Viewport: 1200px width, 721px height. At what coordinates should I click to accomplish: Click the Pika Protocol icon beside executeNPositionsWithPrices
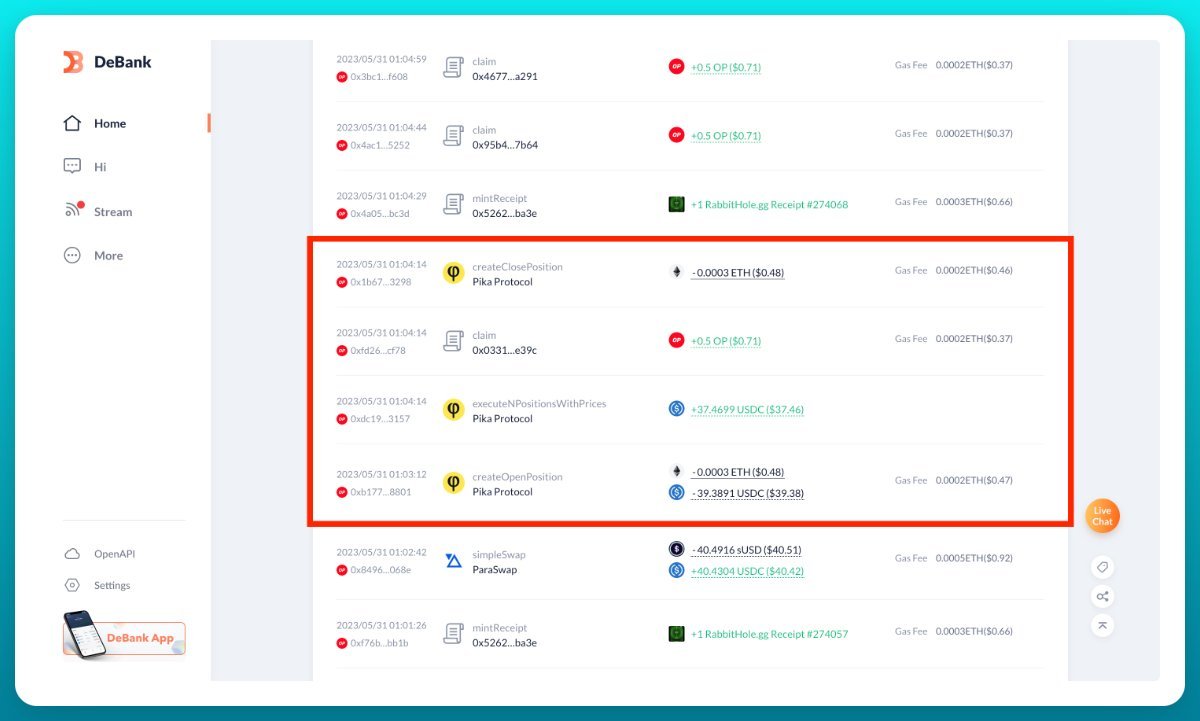(x=453, y=410)
